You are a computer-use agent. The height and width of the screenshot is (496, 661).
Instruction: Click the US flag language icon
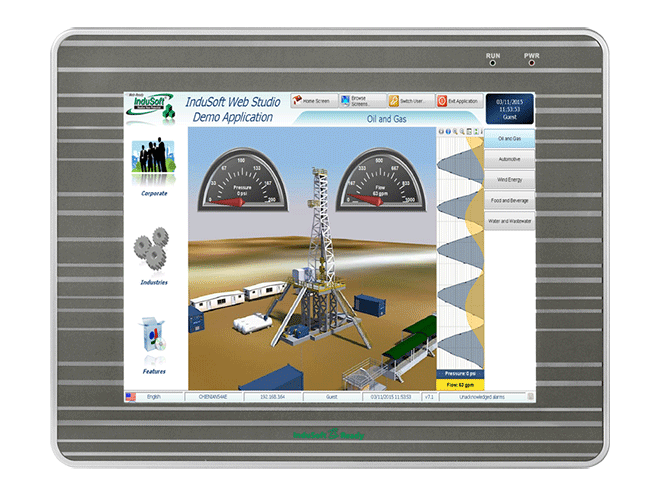coord(131,397)
